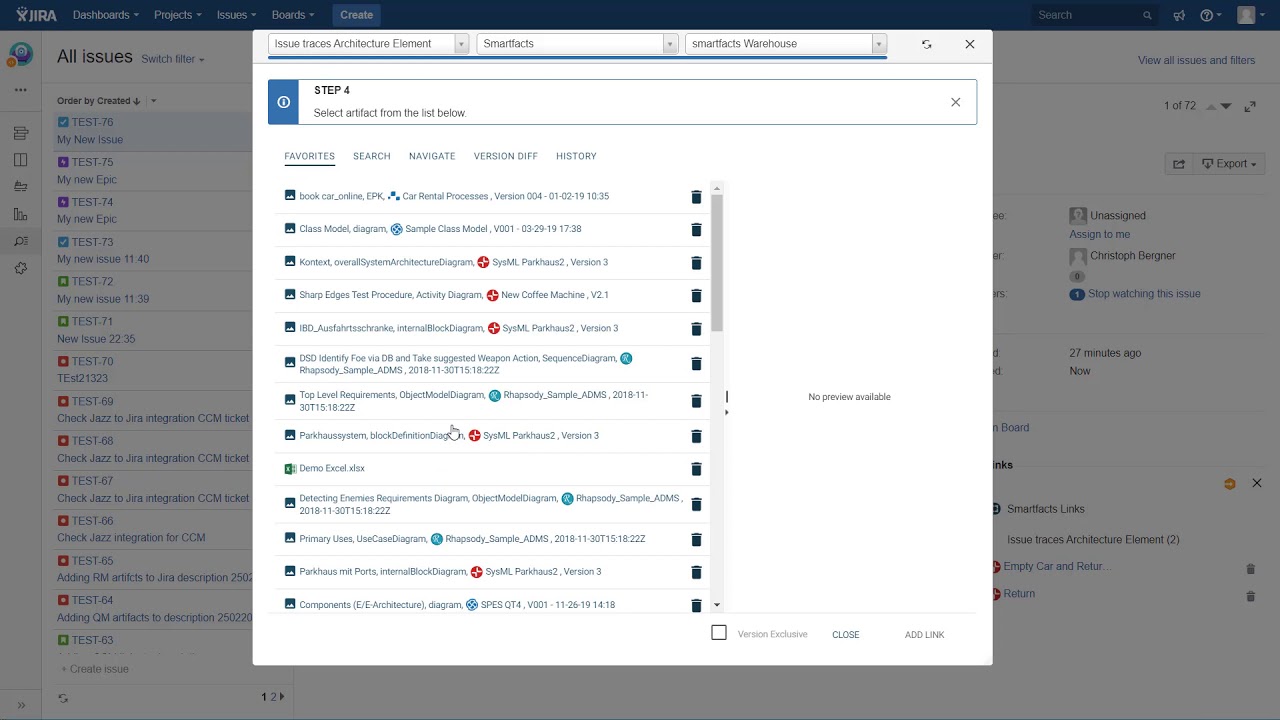Expand the Dashboards menu

[x=106, y=15]
